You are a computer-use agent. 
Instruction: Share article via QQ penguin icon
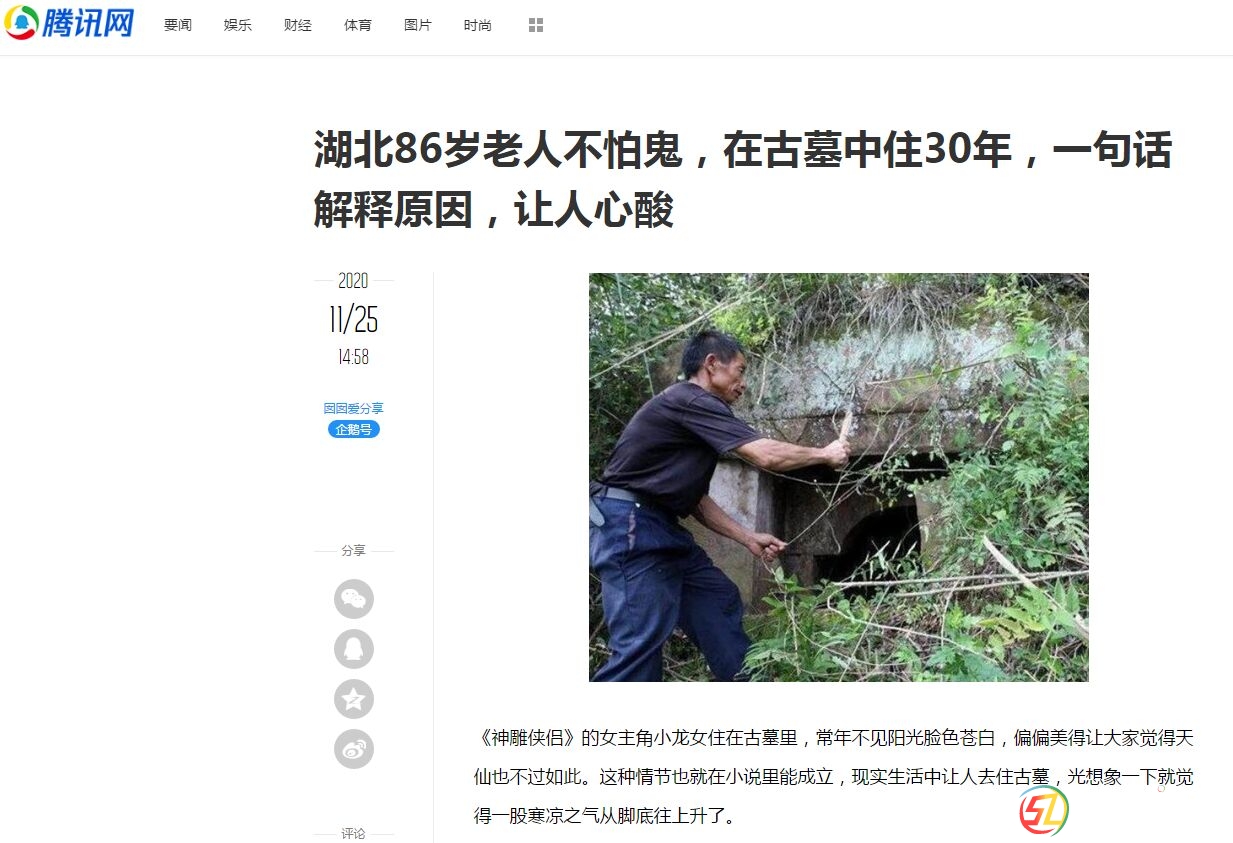[353, 649]
